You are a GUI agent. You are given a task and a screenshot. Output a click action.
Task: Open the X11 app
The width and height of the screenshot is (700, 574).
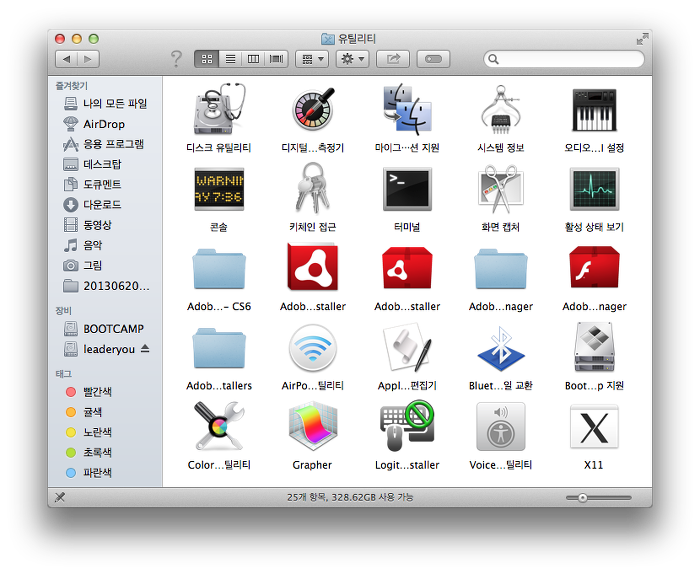594,427
